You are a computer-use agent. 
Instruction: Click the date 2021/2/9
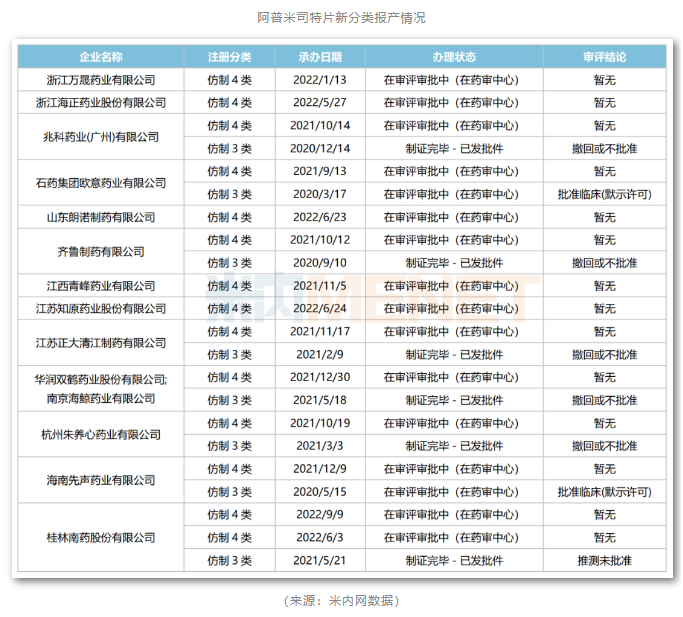tap(320, 354)
